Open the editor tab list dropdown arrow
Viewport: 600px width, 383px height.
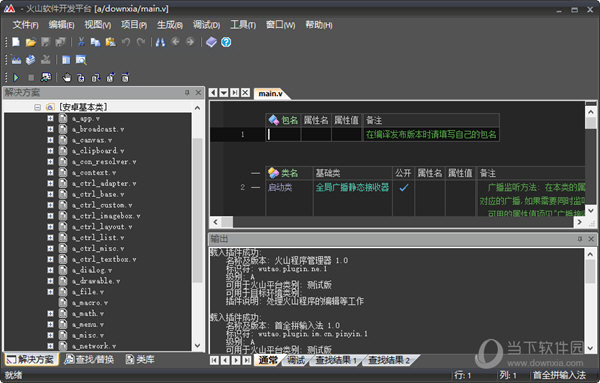tap(224, 93)
